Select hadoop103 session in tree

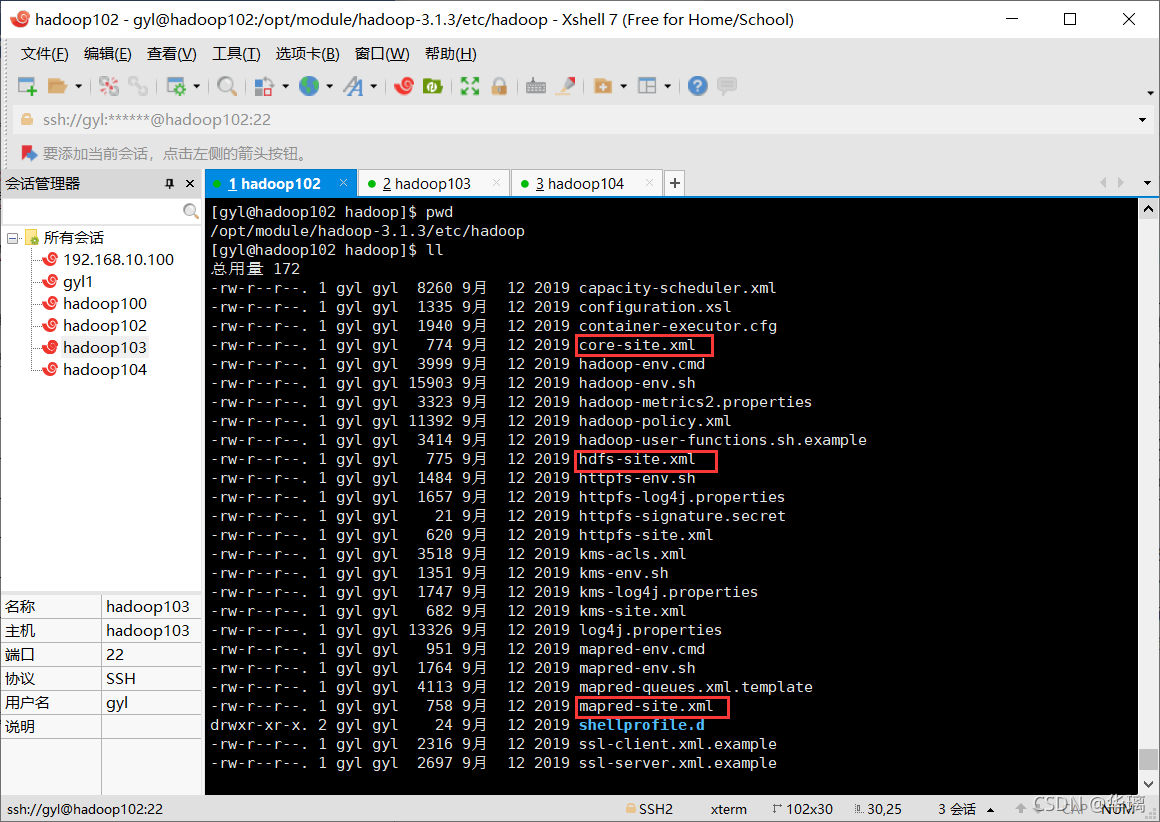coord(105,348)
